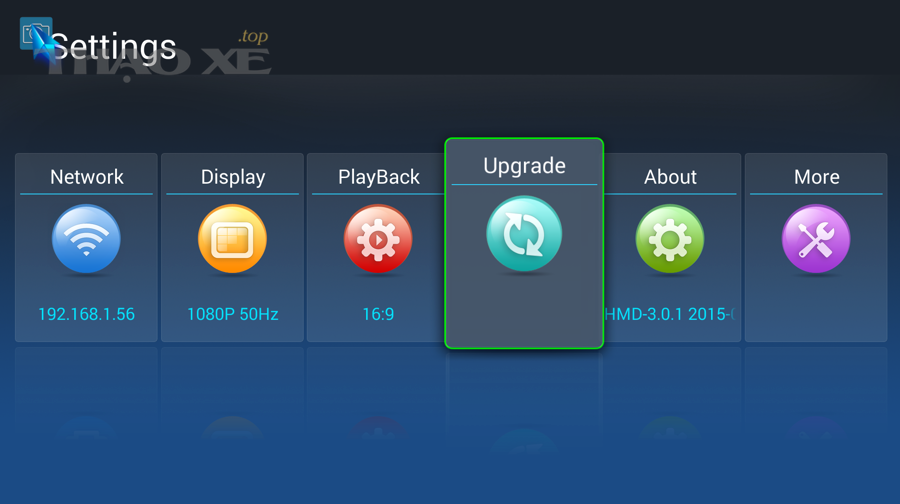
Task: Select the red PlayBack gear icon
Action: [378, 239]
